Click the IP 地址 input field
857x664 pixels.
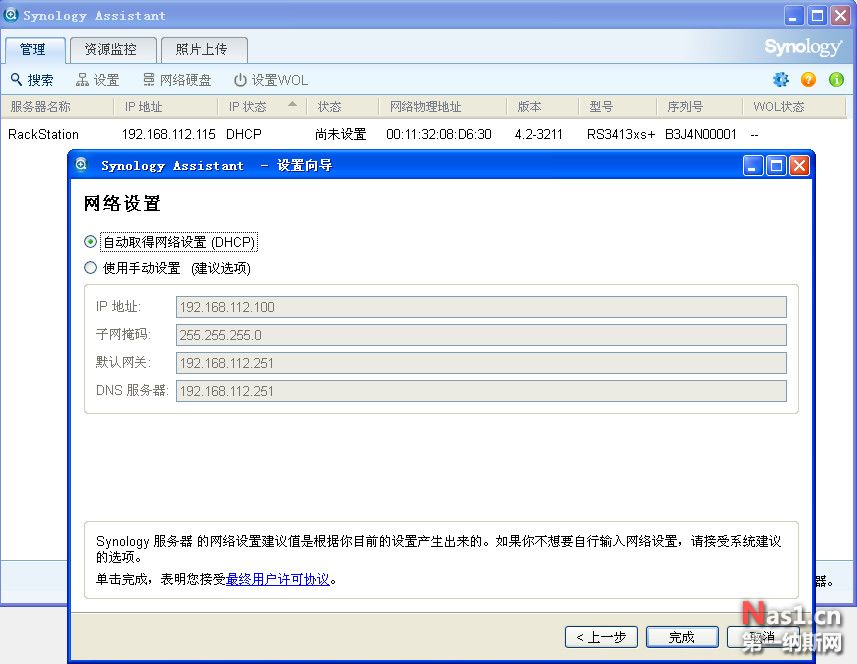click(x=481, y=307)
